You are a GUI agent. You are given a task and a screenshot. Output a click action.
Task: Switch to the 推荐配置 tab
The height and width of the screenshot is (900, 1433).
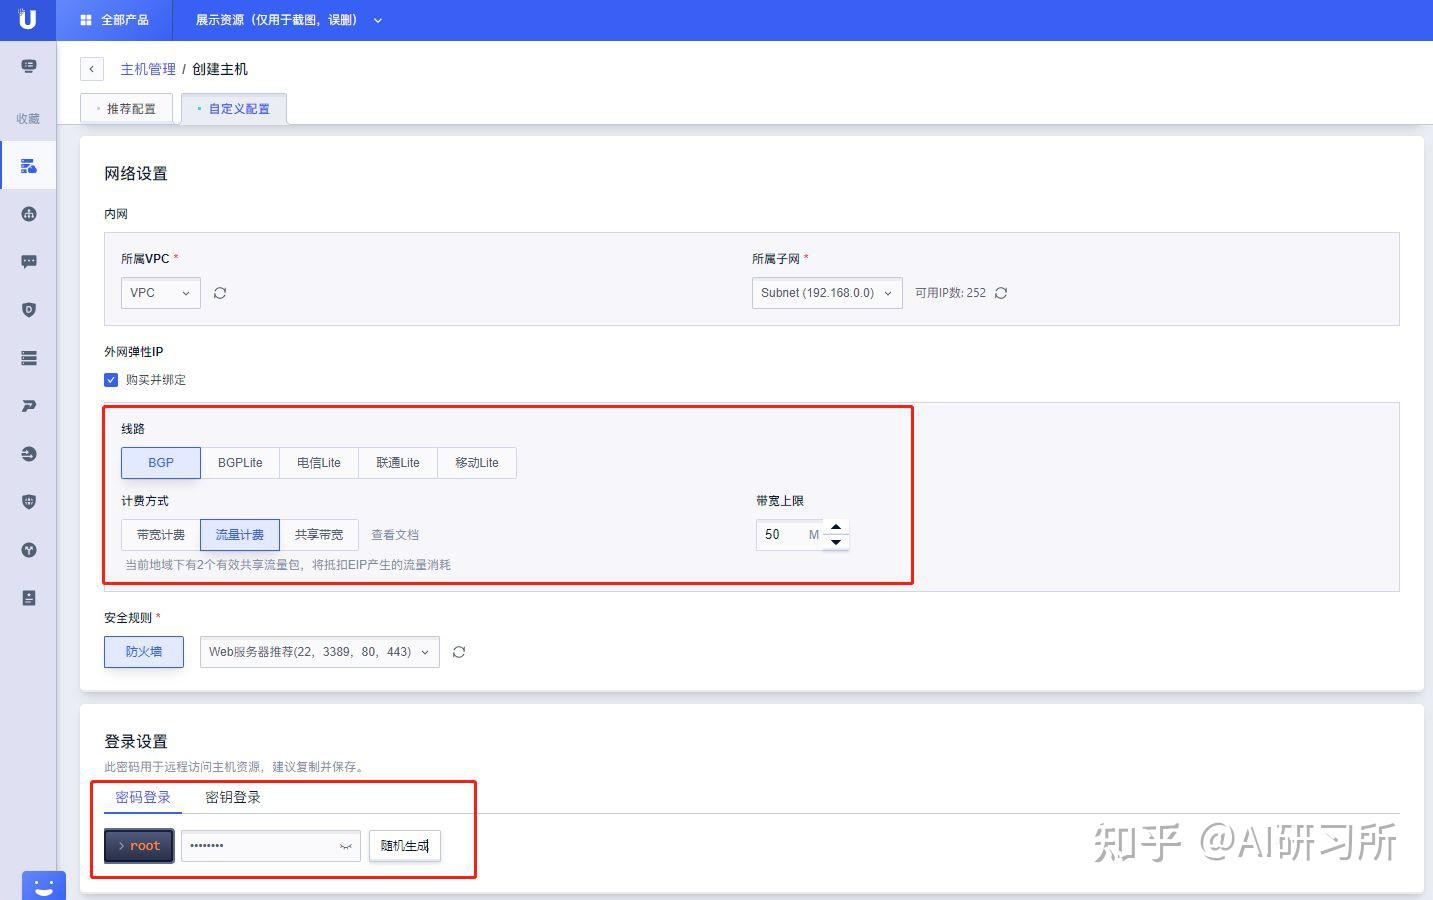tap(126, 107)
